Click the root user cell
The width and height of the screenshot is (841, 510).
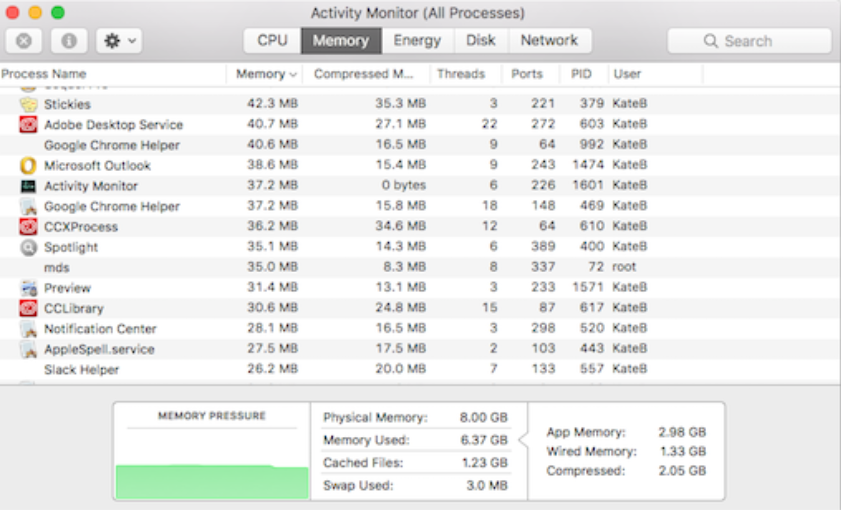tap(624, 267)
